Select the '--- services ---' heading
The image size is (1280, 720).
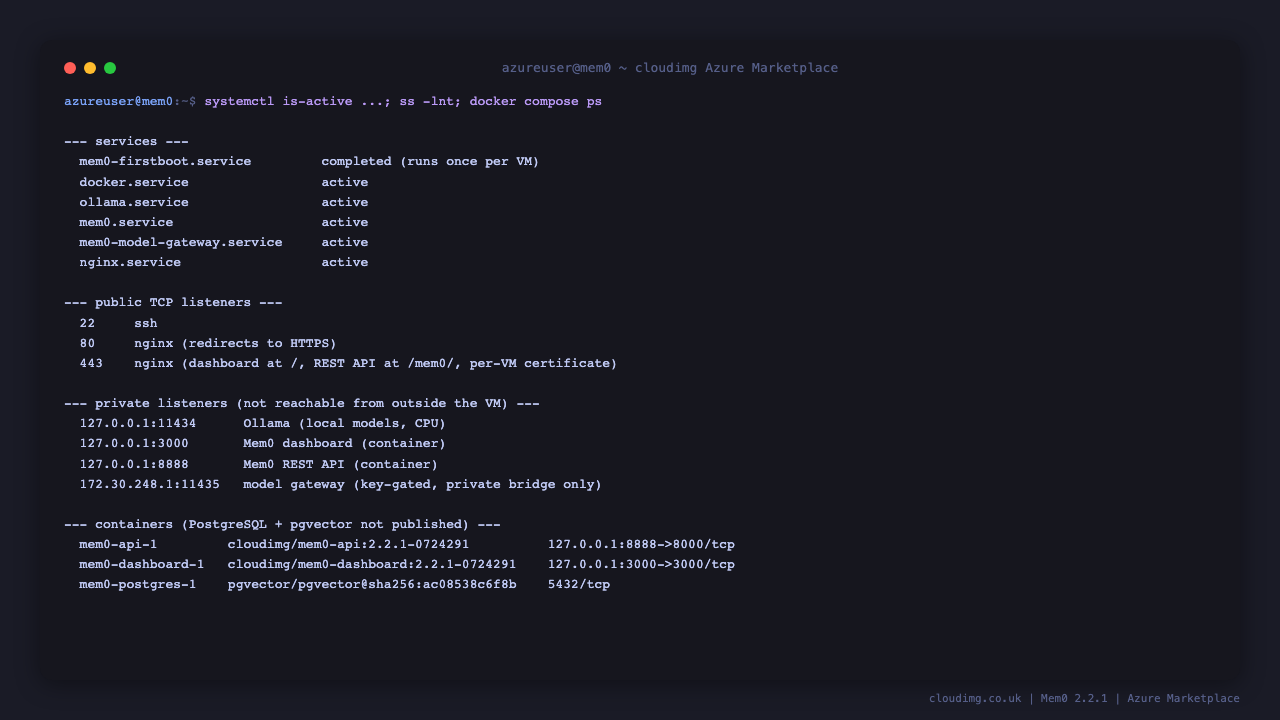coord(126,142)
